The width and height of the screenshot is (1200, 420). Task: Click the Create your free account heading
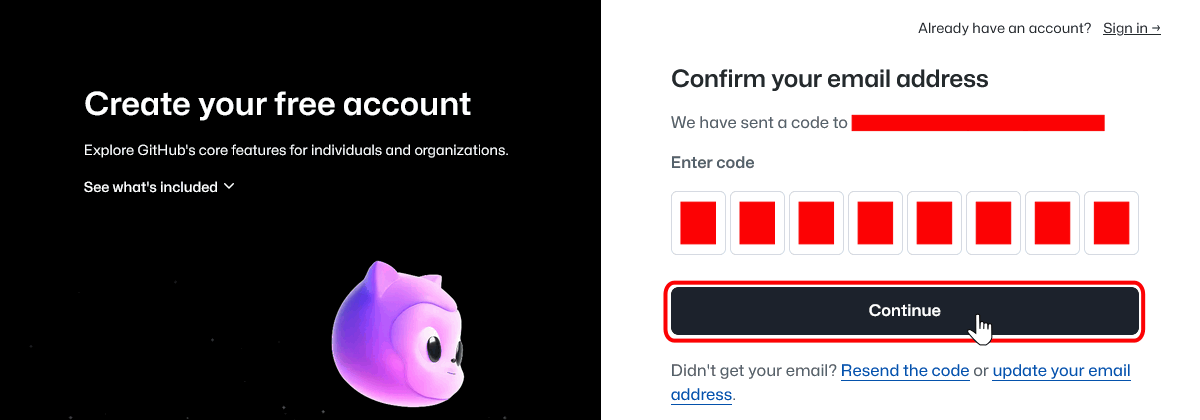[x=277, y=103]
